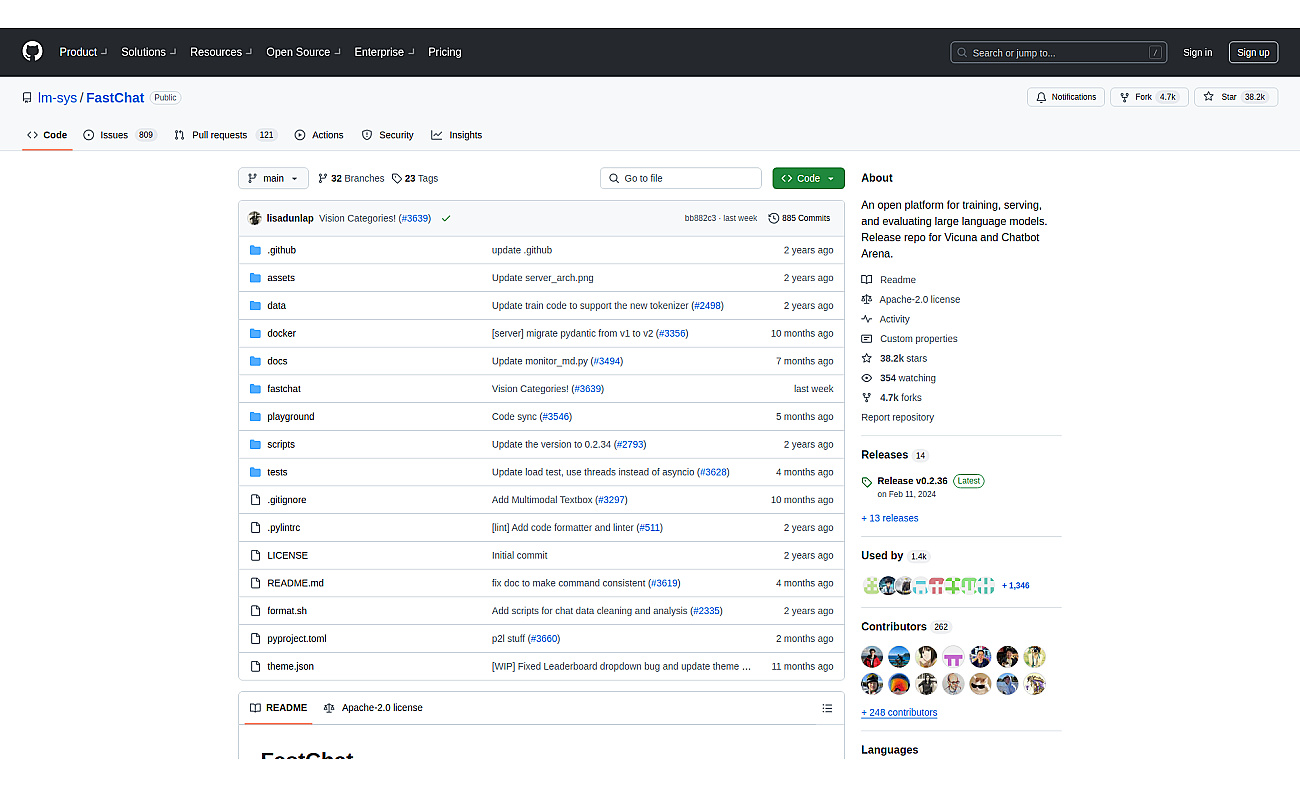Open the theme.json file
Viewport: 1300px width, 788px height.
point(290,666)
